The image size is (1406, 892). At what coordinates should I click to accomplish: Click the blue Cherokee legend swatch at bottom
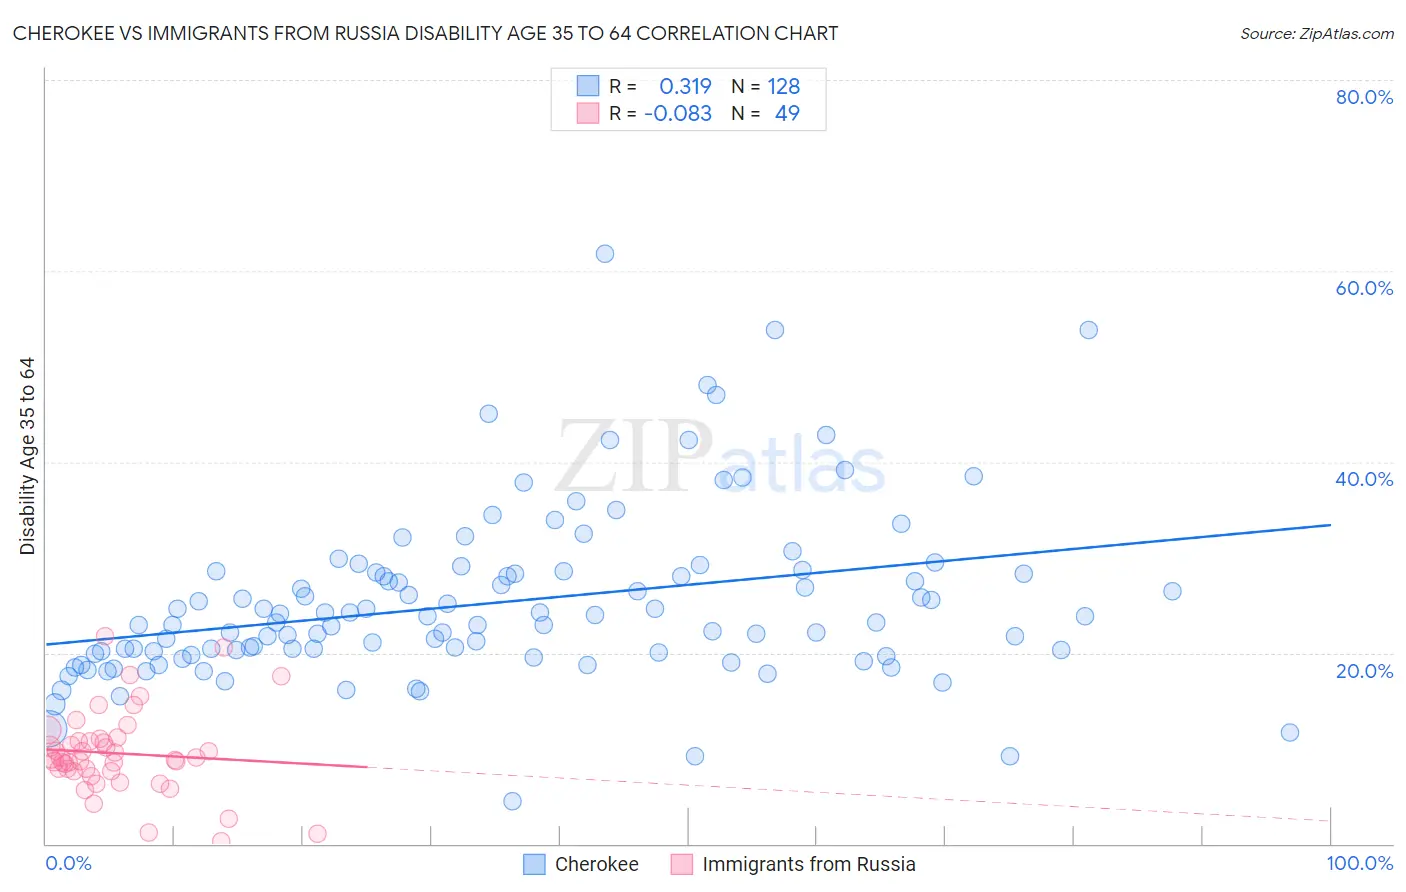(x=535, y=864)
